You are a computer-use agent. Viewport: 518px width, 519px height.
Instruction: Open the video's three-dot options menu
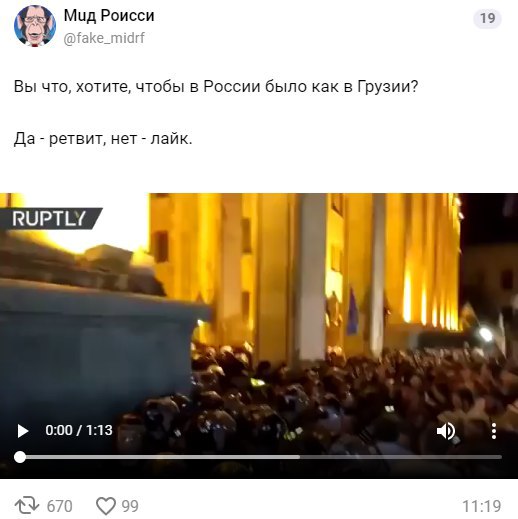click(494, 431)
